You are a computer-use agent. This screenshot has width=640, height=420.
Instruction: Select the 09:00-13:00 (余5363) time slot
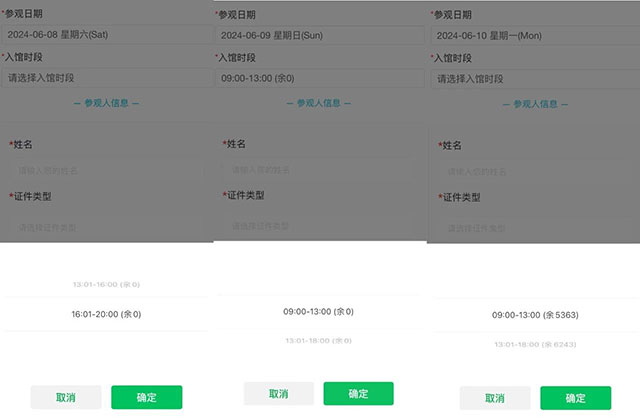[x=535, y=315]
